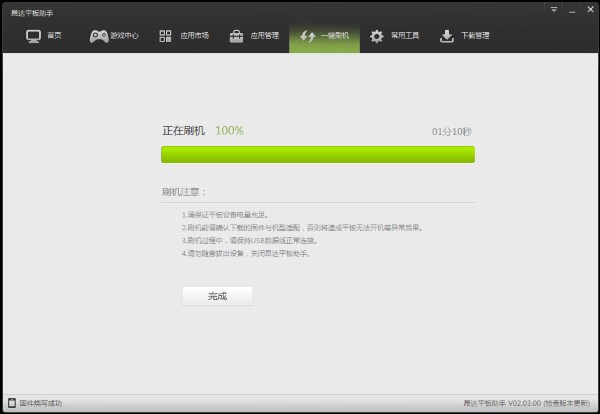Open the 常用工具 tab with gear icon
This screenshot has width=600, height=414.
pos(395,36)
